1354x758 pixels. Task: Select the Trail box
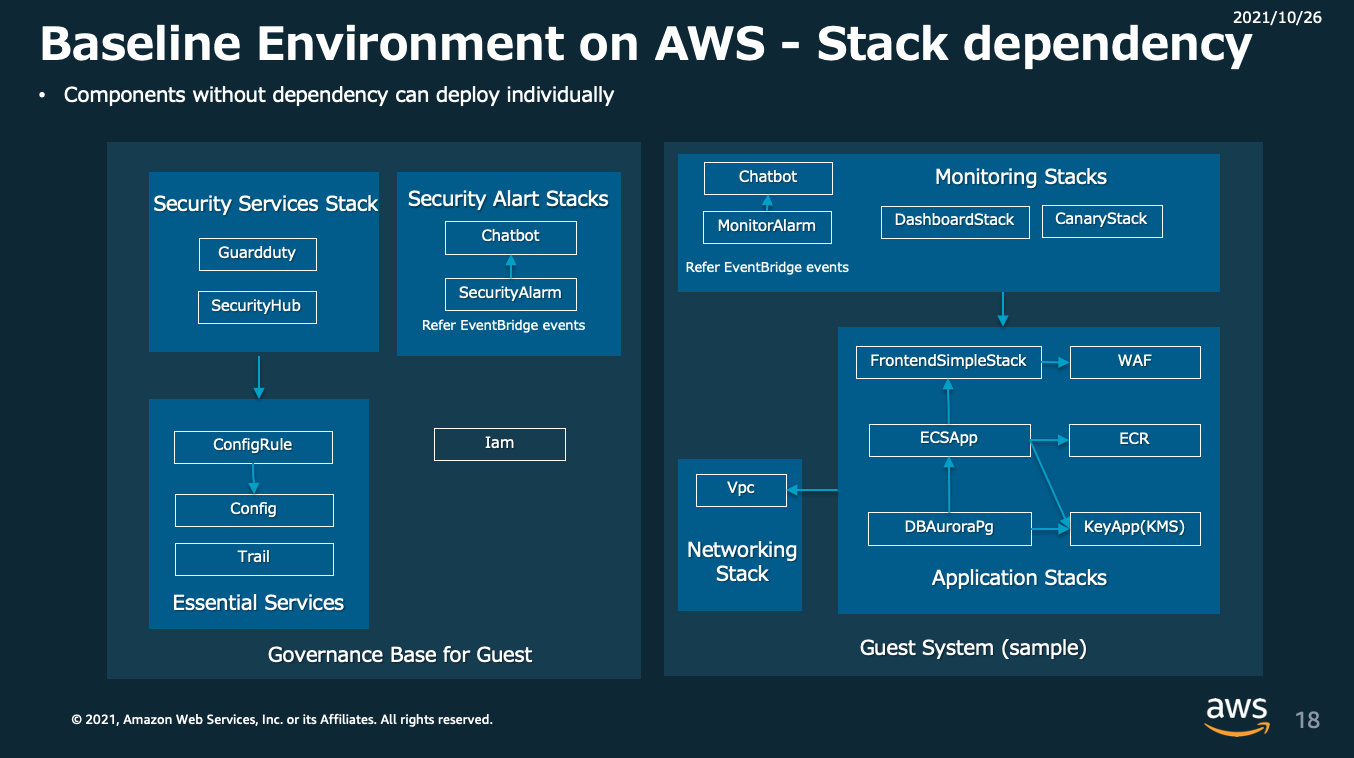(x=254, y=558)
